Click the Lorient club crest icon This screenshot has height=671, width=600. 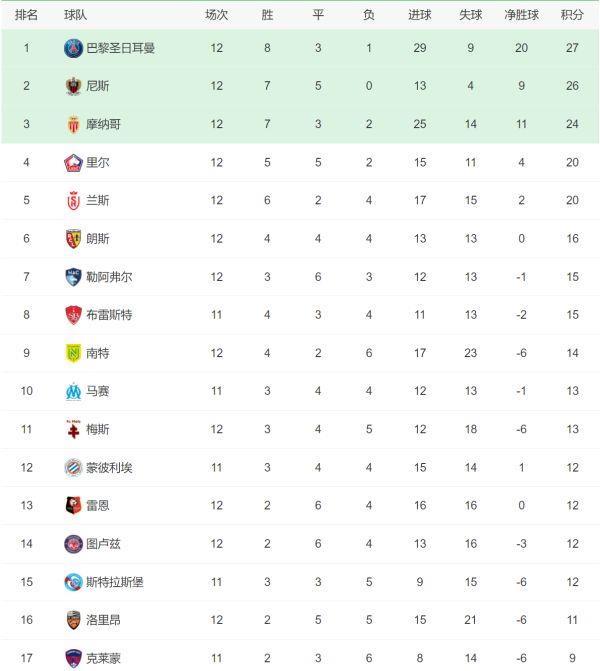point(73,620)
